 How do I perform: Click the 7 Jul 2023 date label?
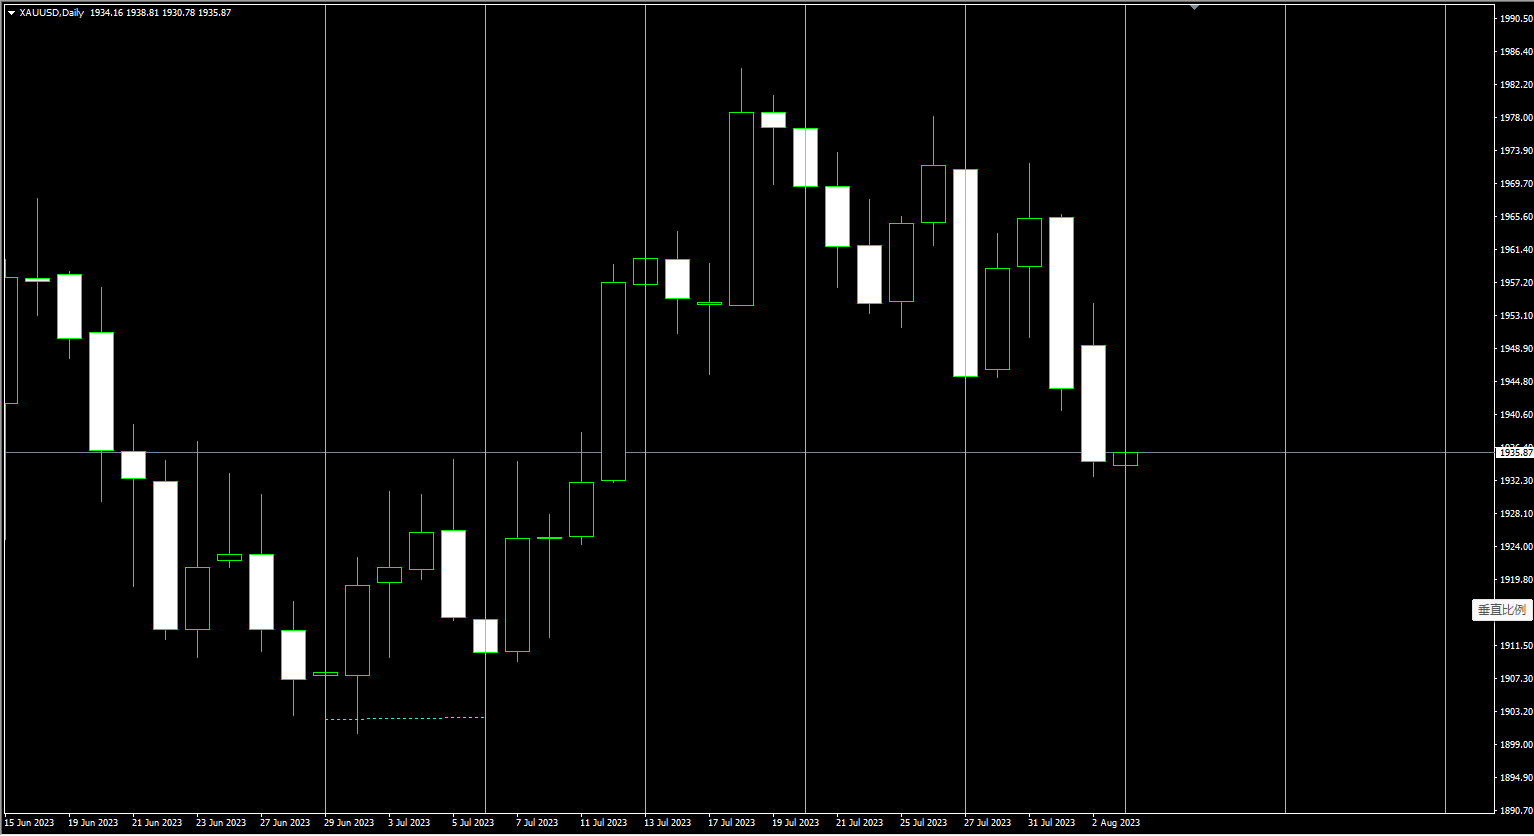[x=537, y=823]
